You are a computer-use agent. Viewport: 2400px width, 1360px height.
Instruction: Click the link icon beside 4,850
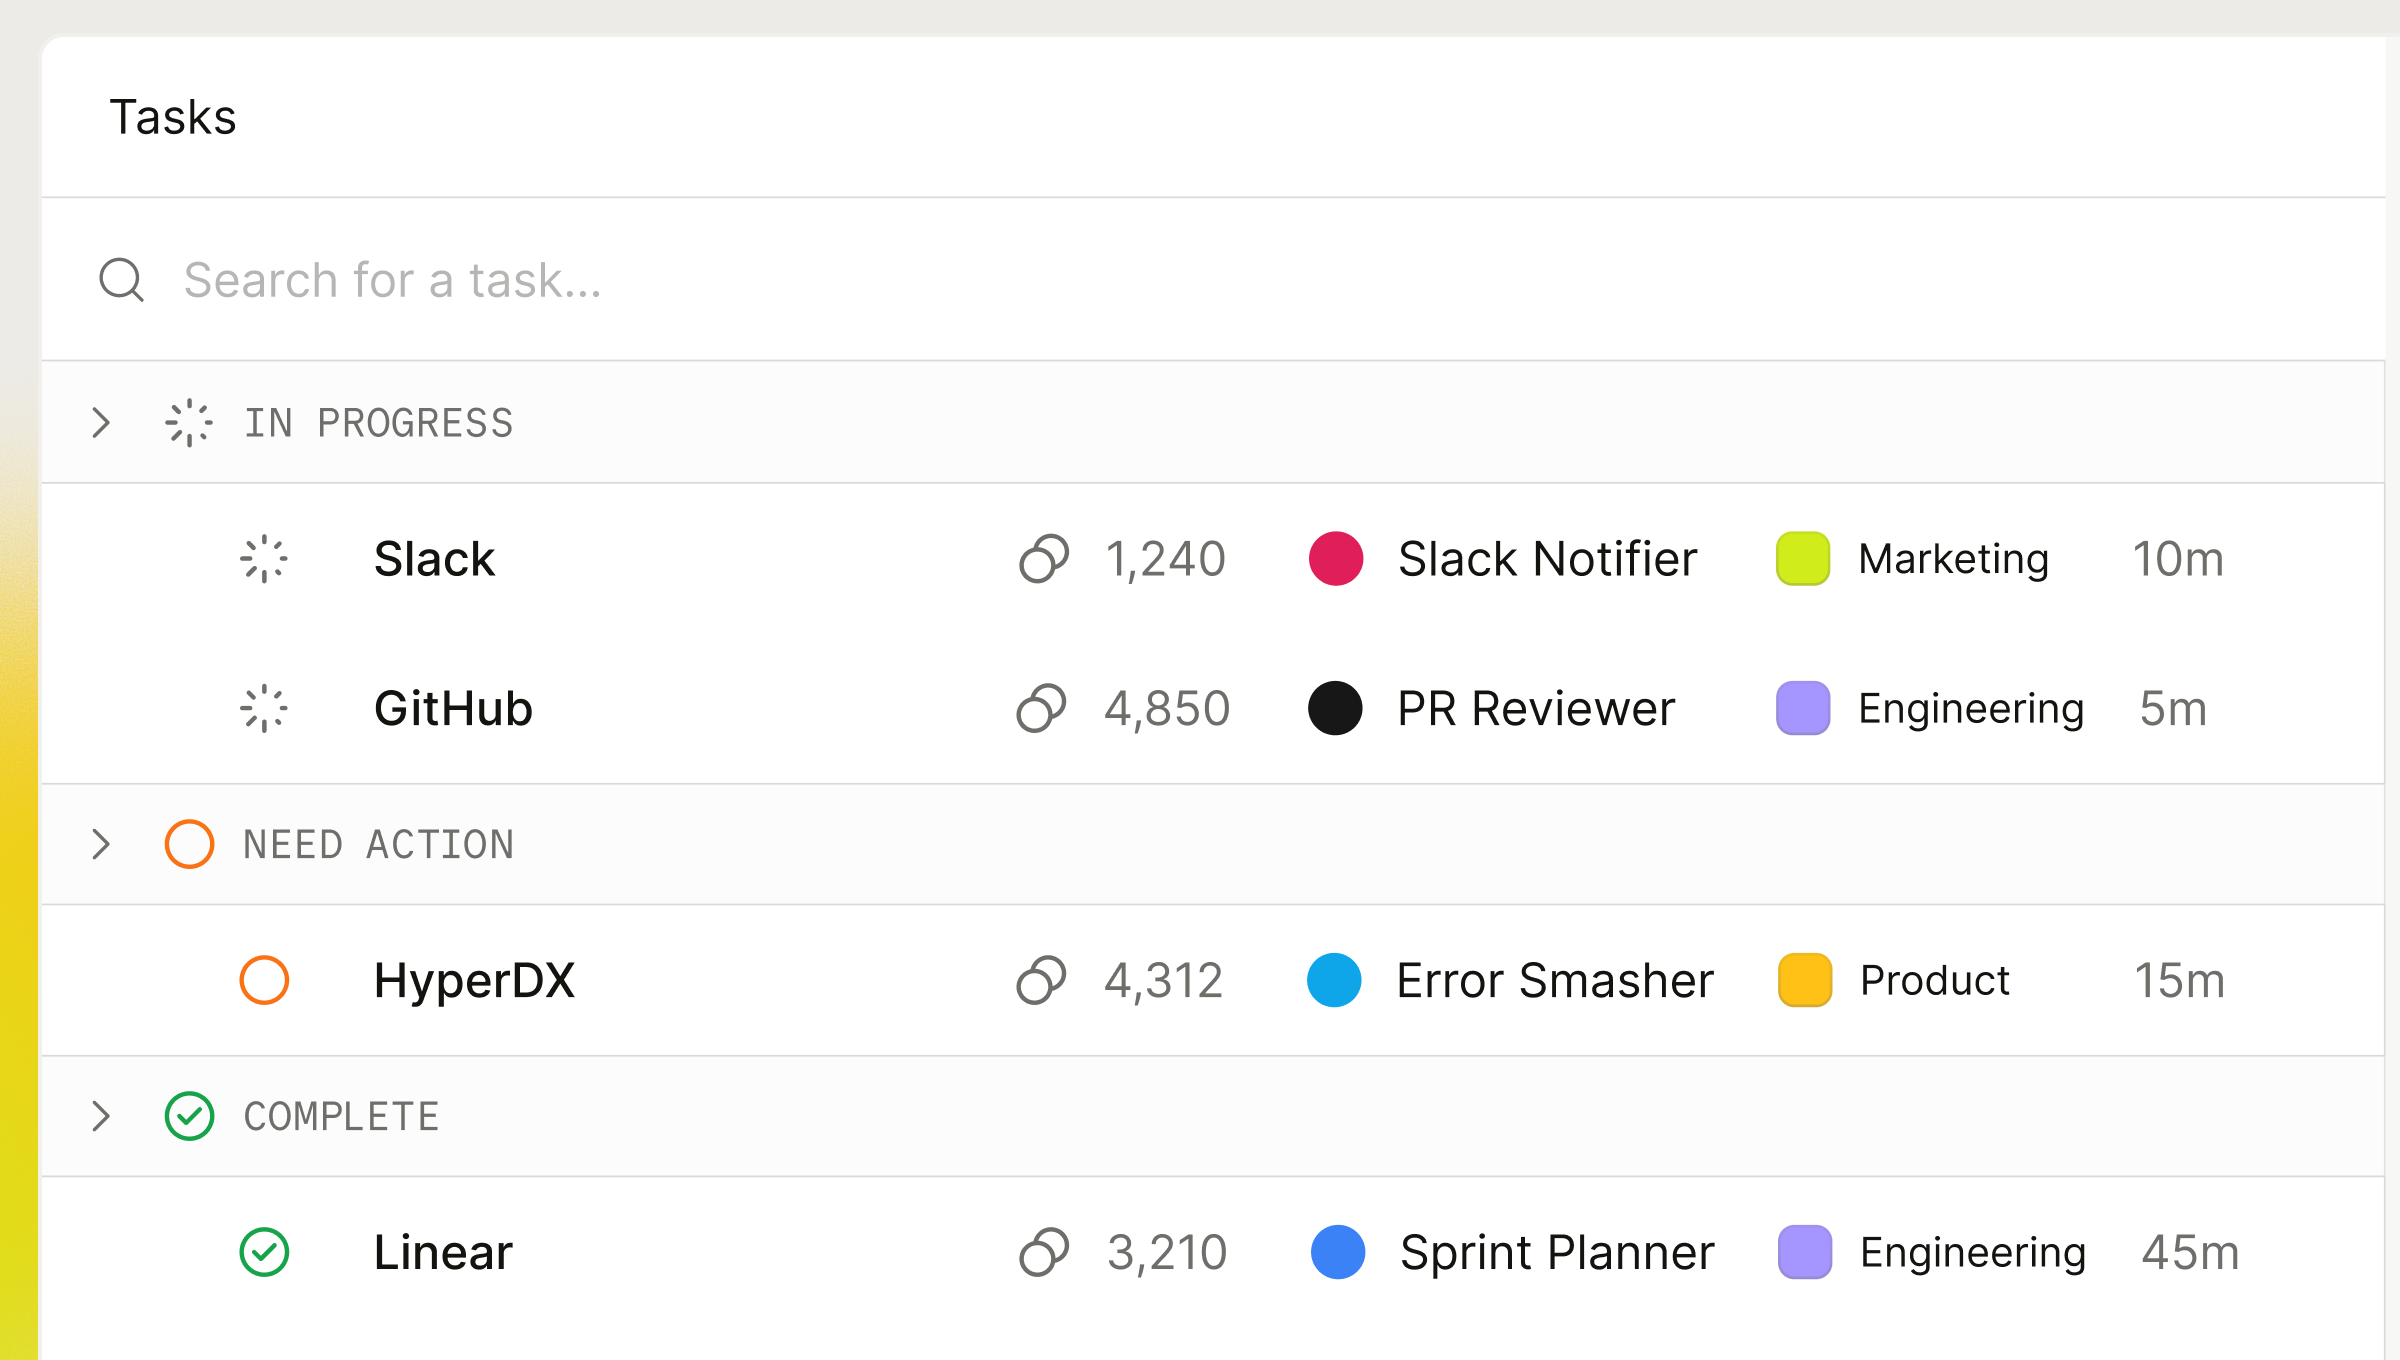pyautogui.click(x=1042, y=709)
